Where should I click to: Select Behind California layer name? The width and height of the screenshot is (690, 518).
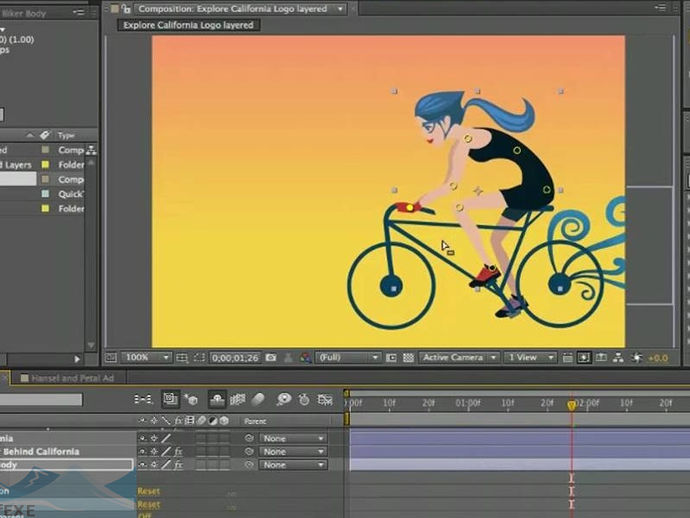click(x=40, y=452)
